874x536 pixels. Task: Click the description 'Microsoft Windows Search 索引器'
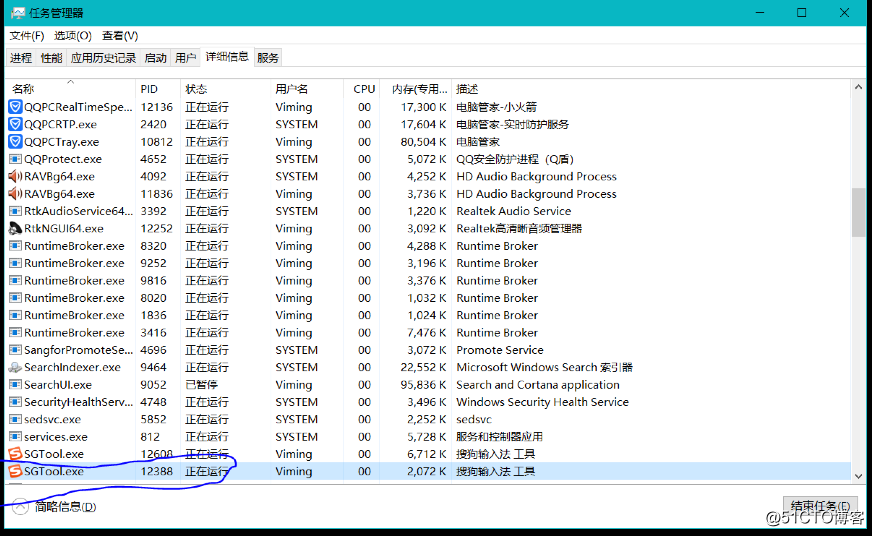pos(545,367)
